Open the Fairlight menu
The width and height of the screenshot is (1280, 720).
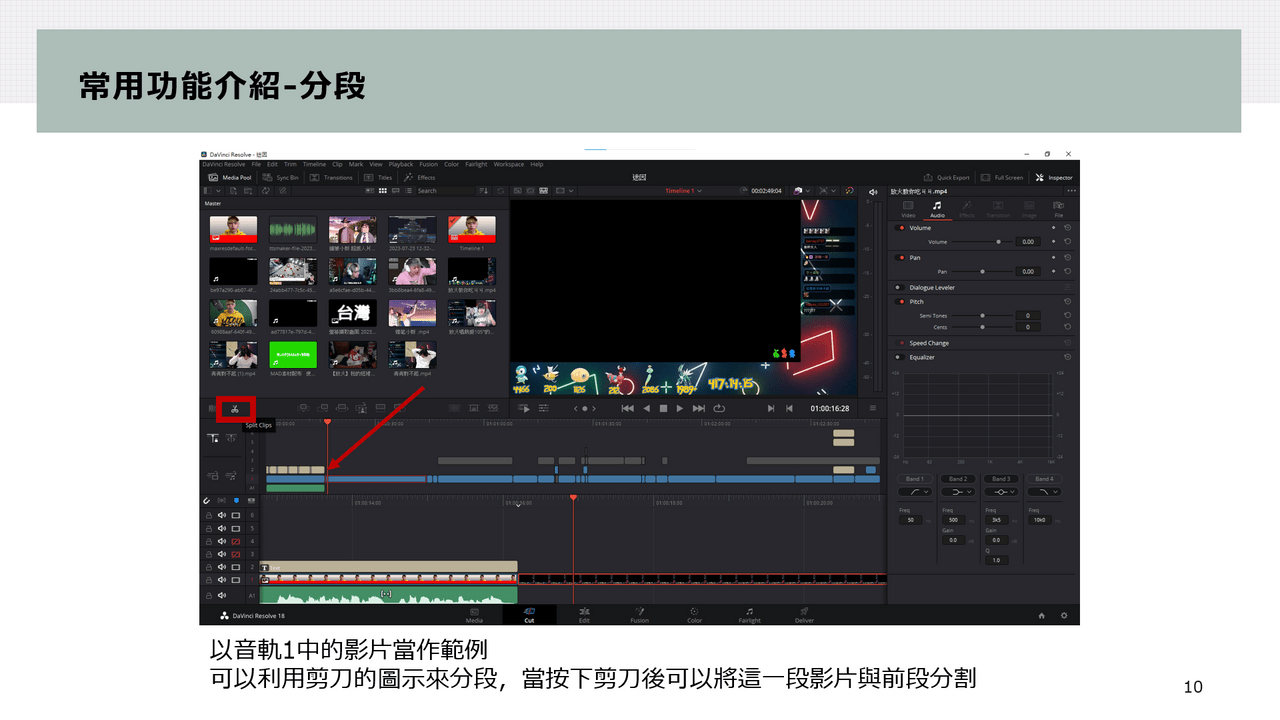click(475, 164)
